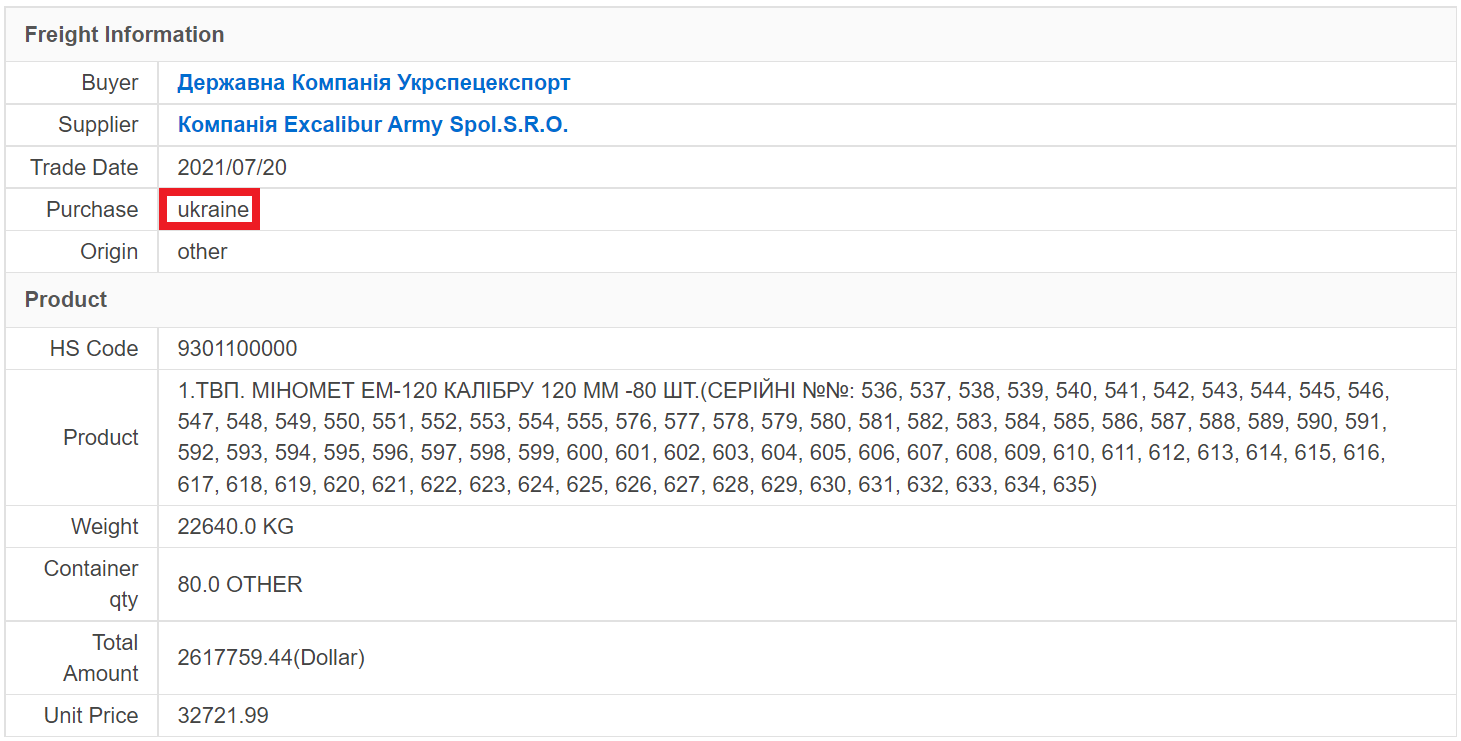Viewport: 1461px width, 741px height.
Task: Click the Weight row label
Action: click(x=104, y=527)
